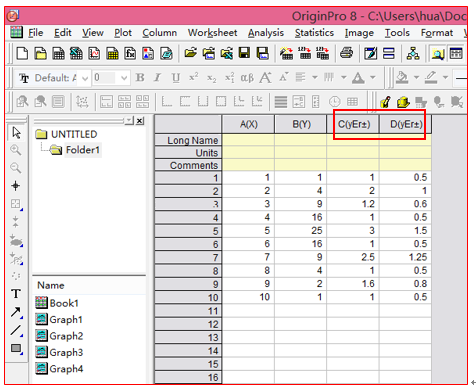
Task: Toggle Italic formatting
Action: point(157,78)
